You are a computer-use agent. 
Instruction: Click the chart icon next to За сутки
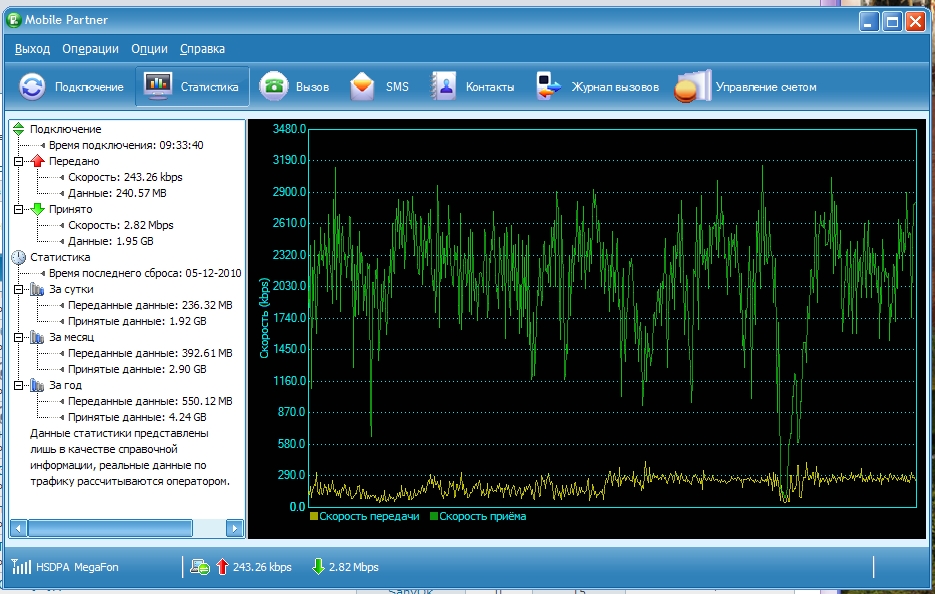37,289
